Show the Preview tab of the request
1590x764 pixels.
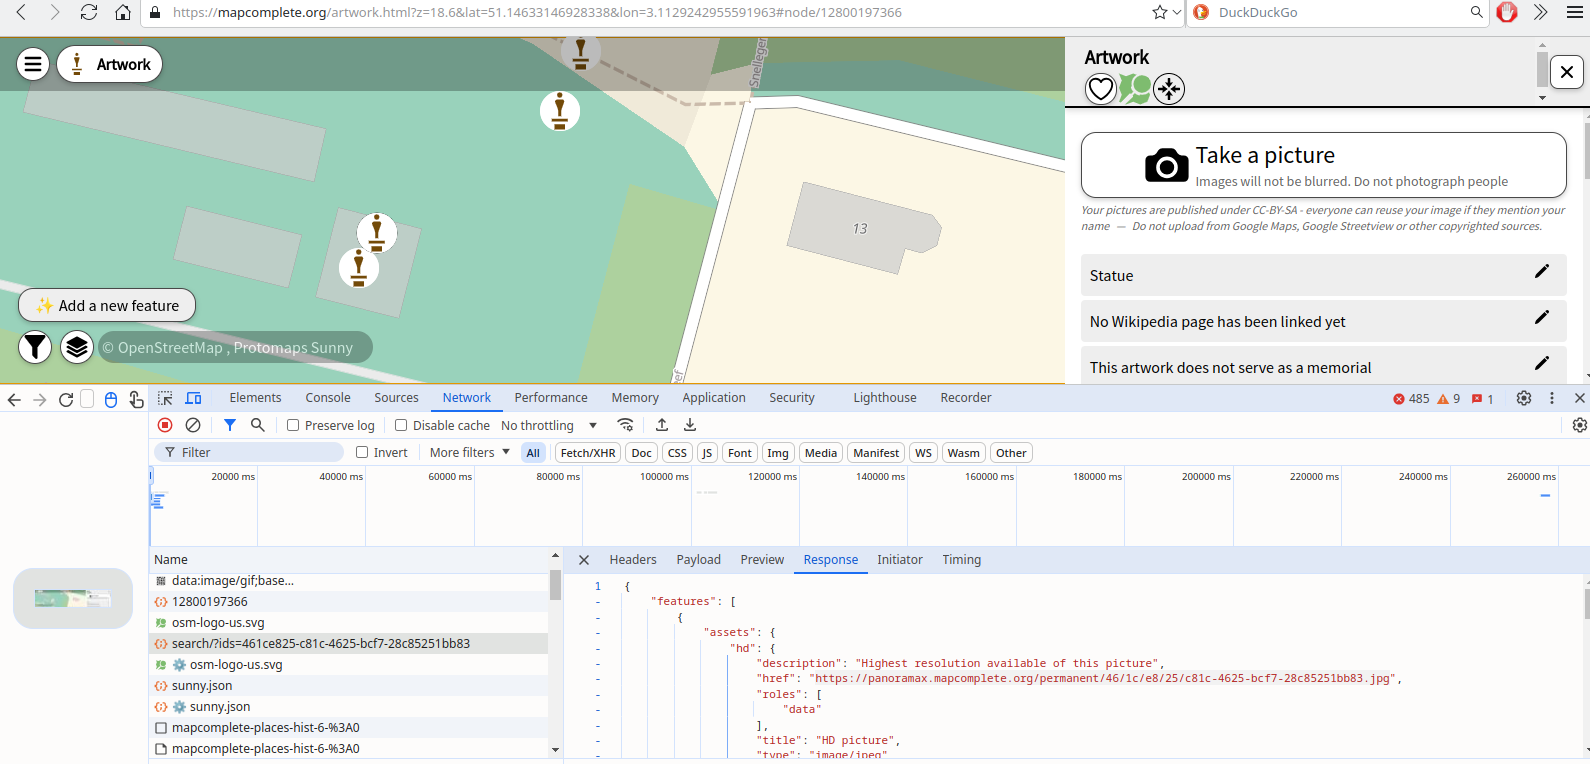coord(762,560)
